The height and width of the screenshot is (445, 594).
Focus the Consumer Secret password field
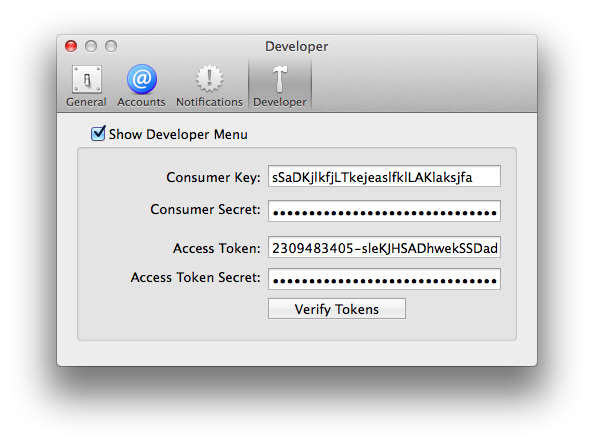tap(384, 211)
